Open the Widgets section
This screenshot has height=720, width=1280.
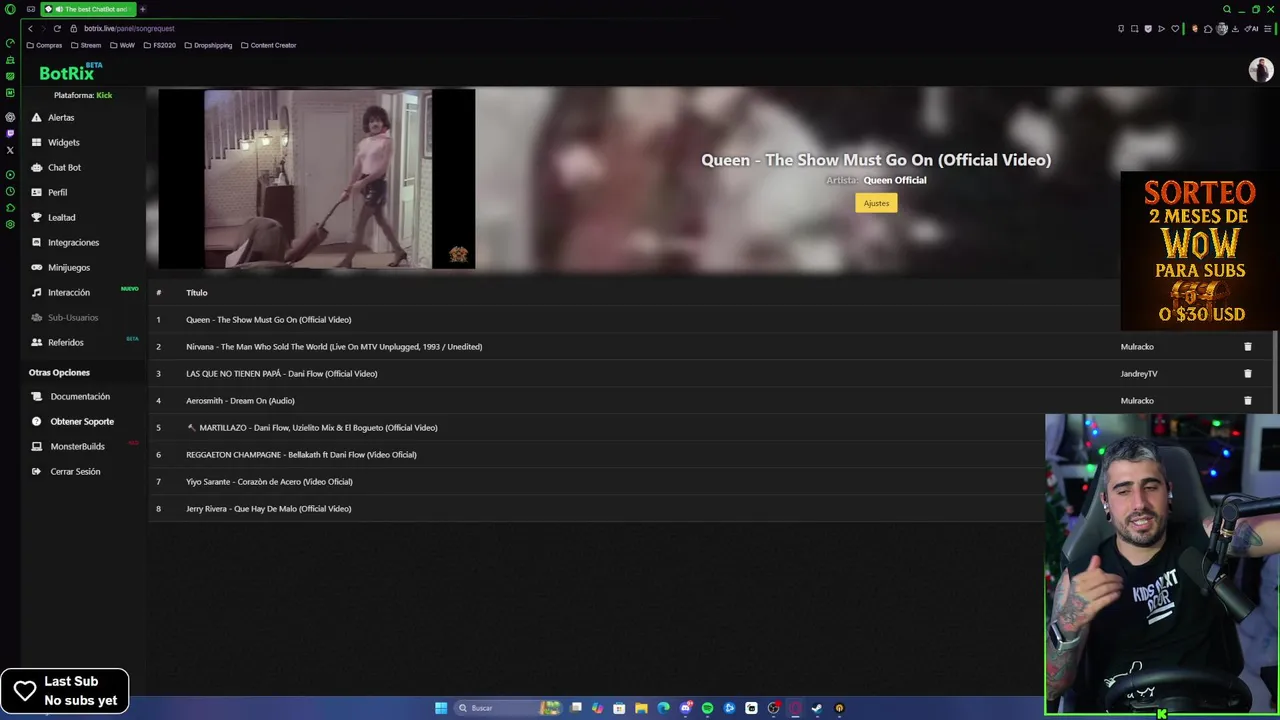[63, 142]
